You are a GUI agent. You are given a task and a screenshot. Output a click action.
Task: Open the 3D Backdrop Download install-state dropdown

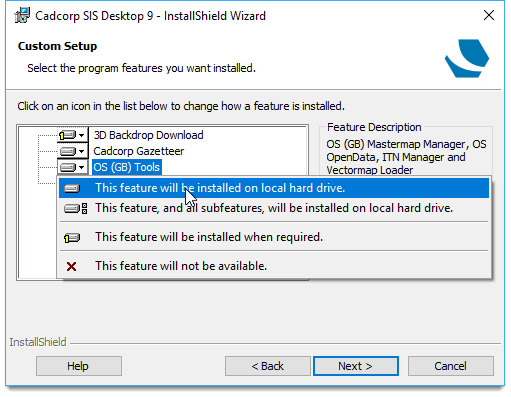(72, 135)
